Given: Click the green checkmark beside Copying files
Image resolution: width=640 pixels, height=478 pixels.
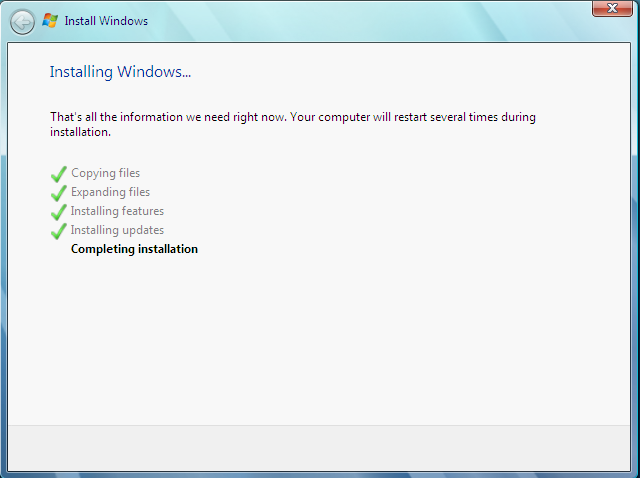Looking at the screenshot, I should point(59,174).
